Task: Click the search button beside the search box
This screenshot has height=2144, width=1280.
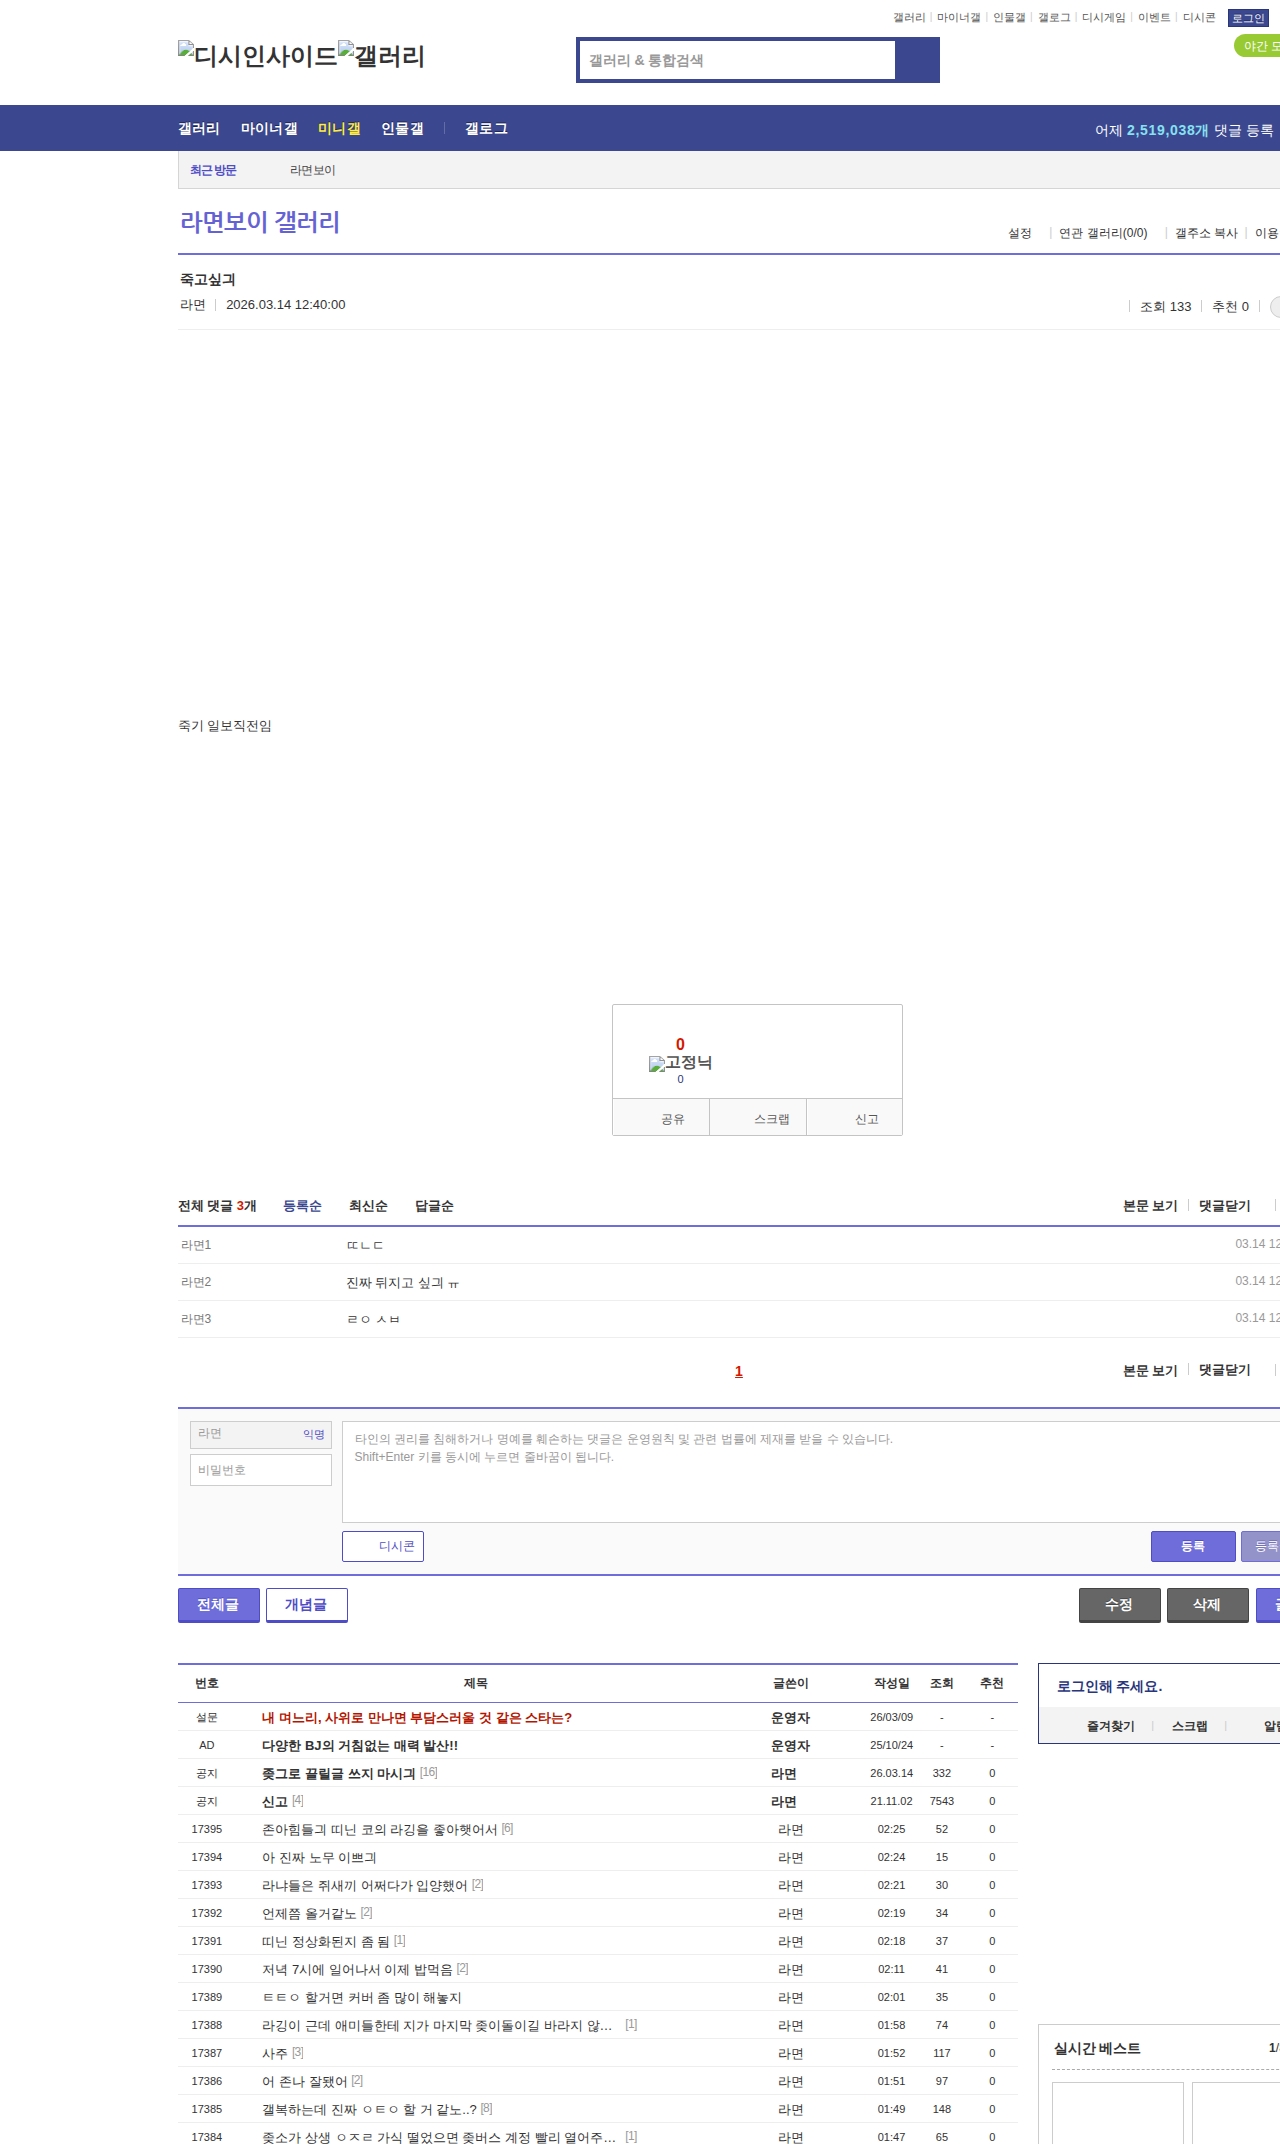Action: pos(917,60)
